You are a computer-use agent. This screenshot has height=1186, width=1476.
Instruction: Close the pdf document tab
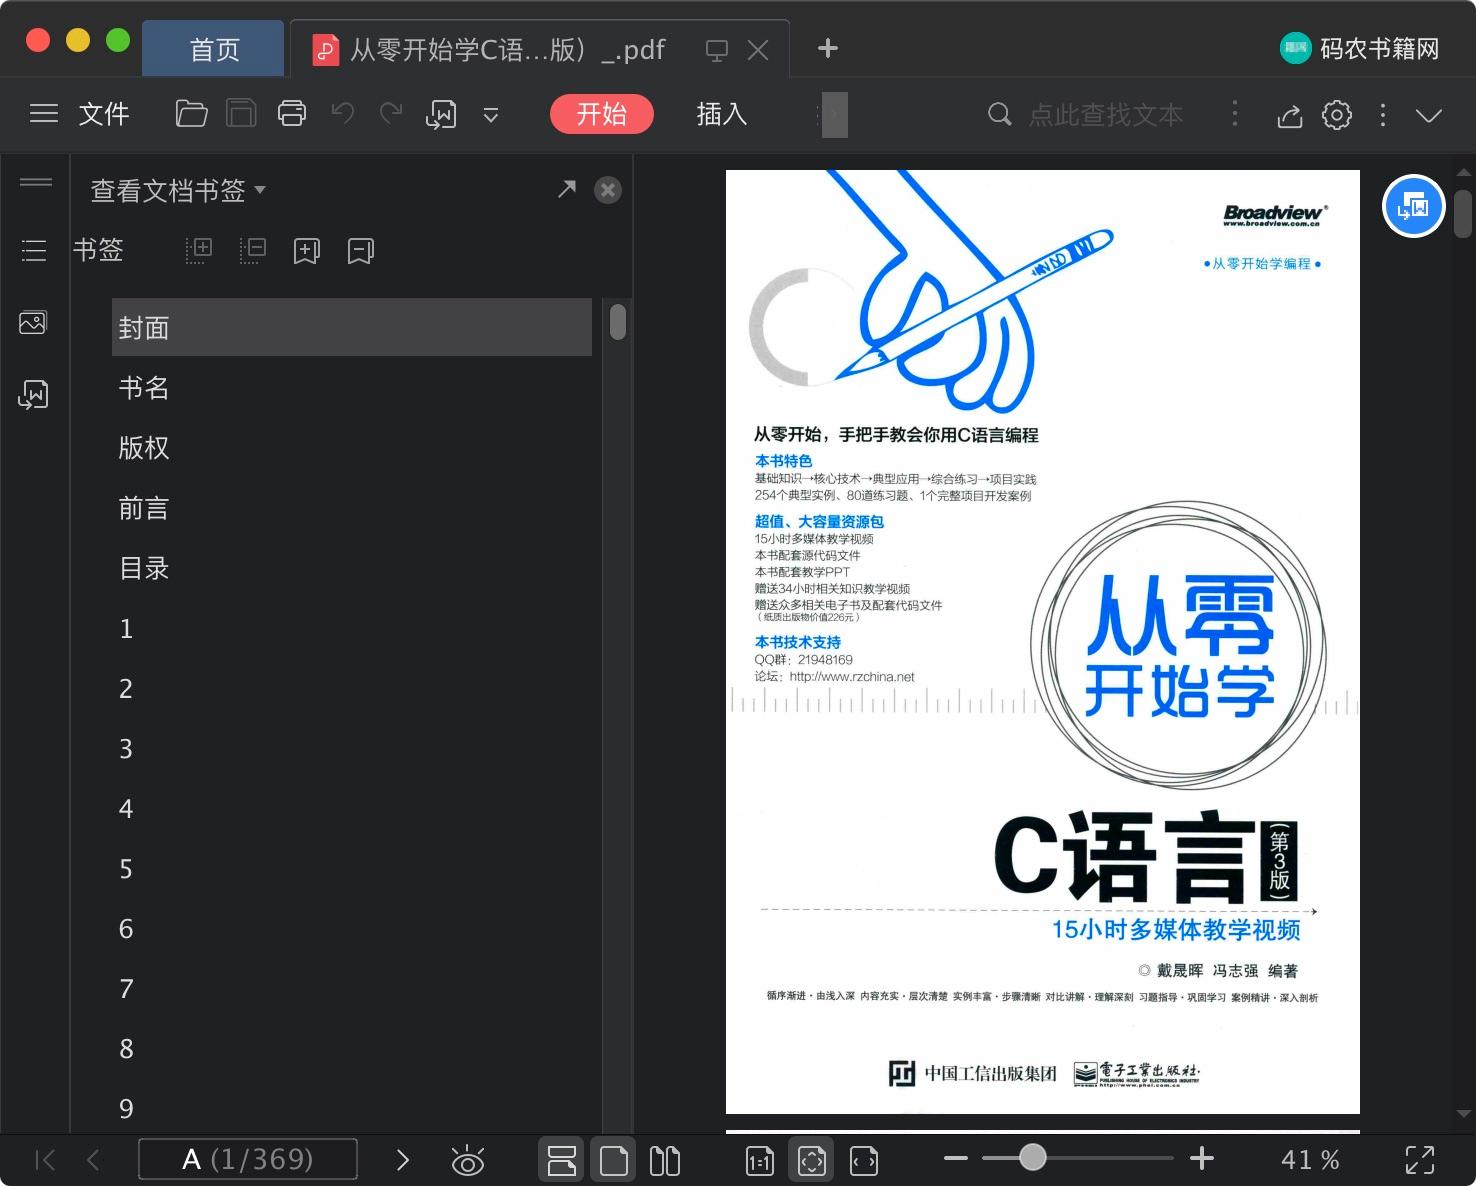click(759, 50)
